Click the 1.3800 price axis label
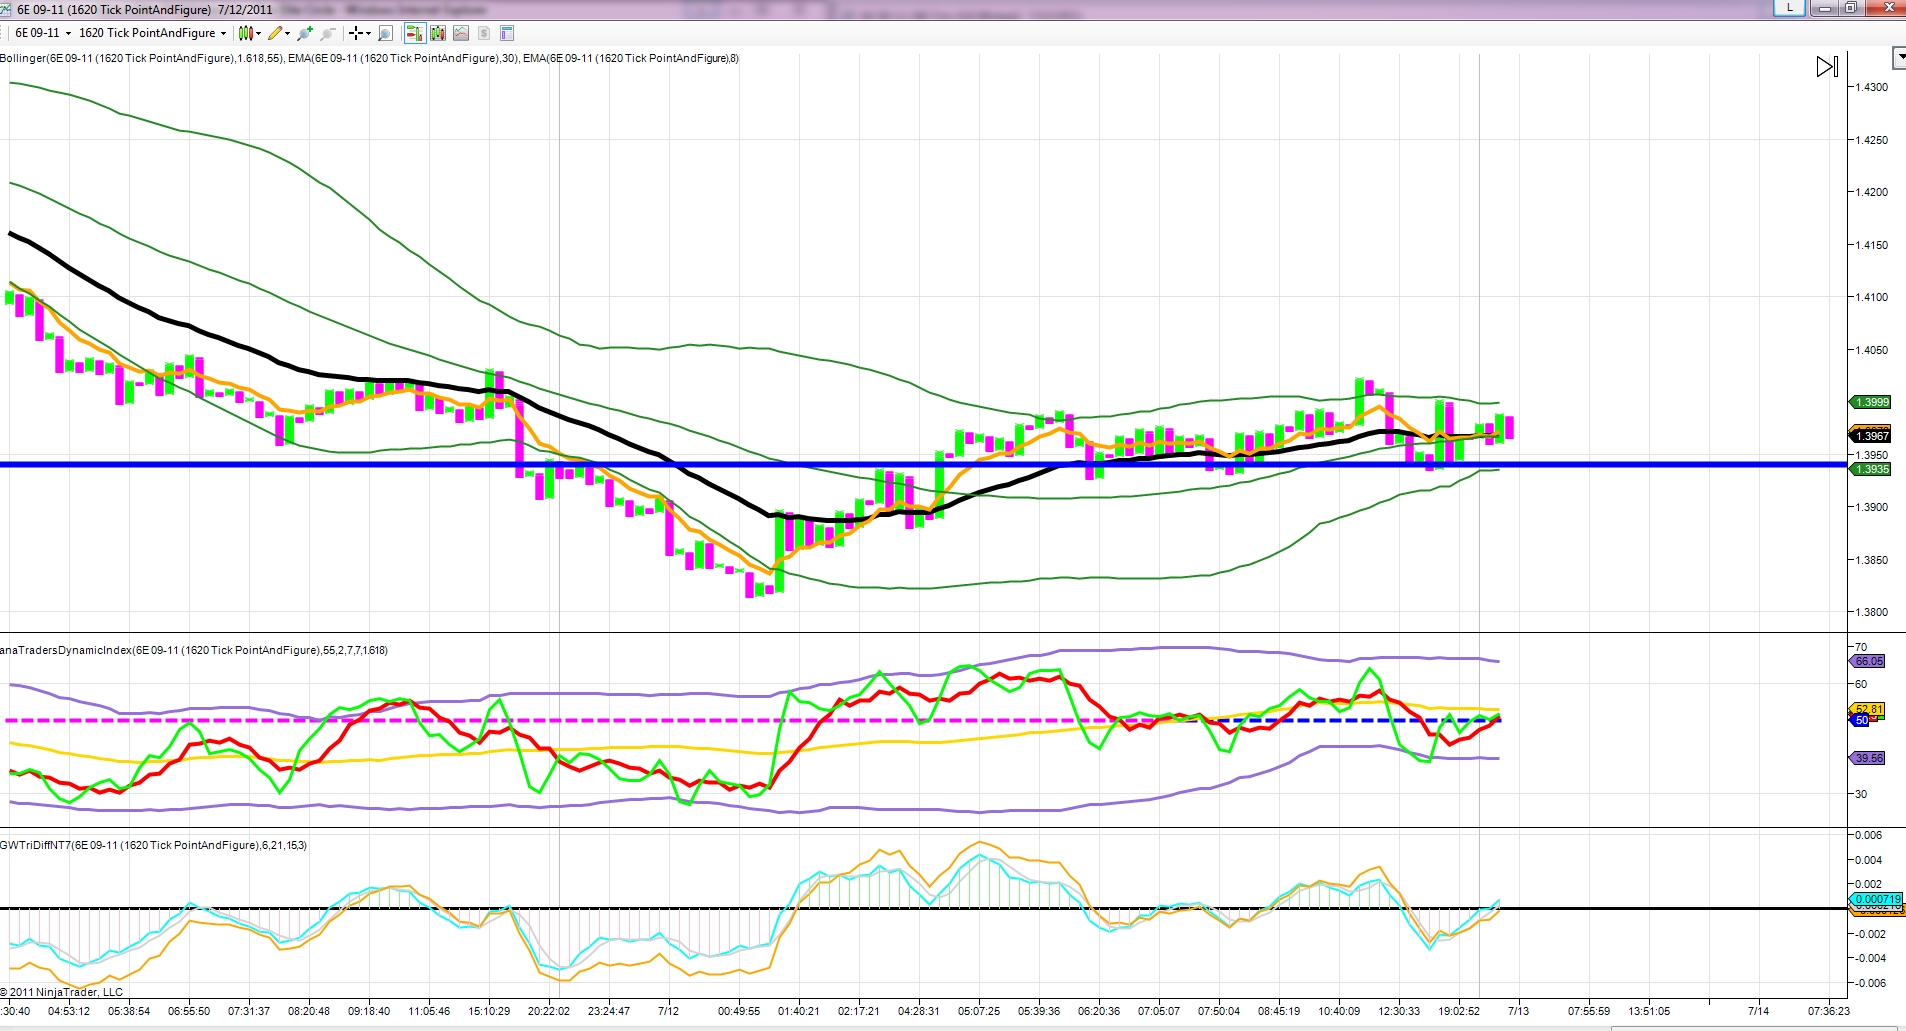The width and height of the screenshot is (1906, 1031). point(1872,612)
